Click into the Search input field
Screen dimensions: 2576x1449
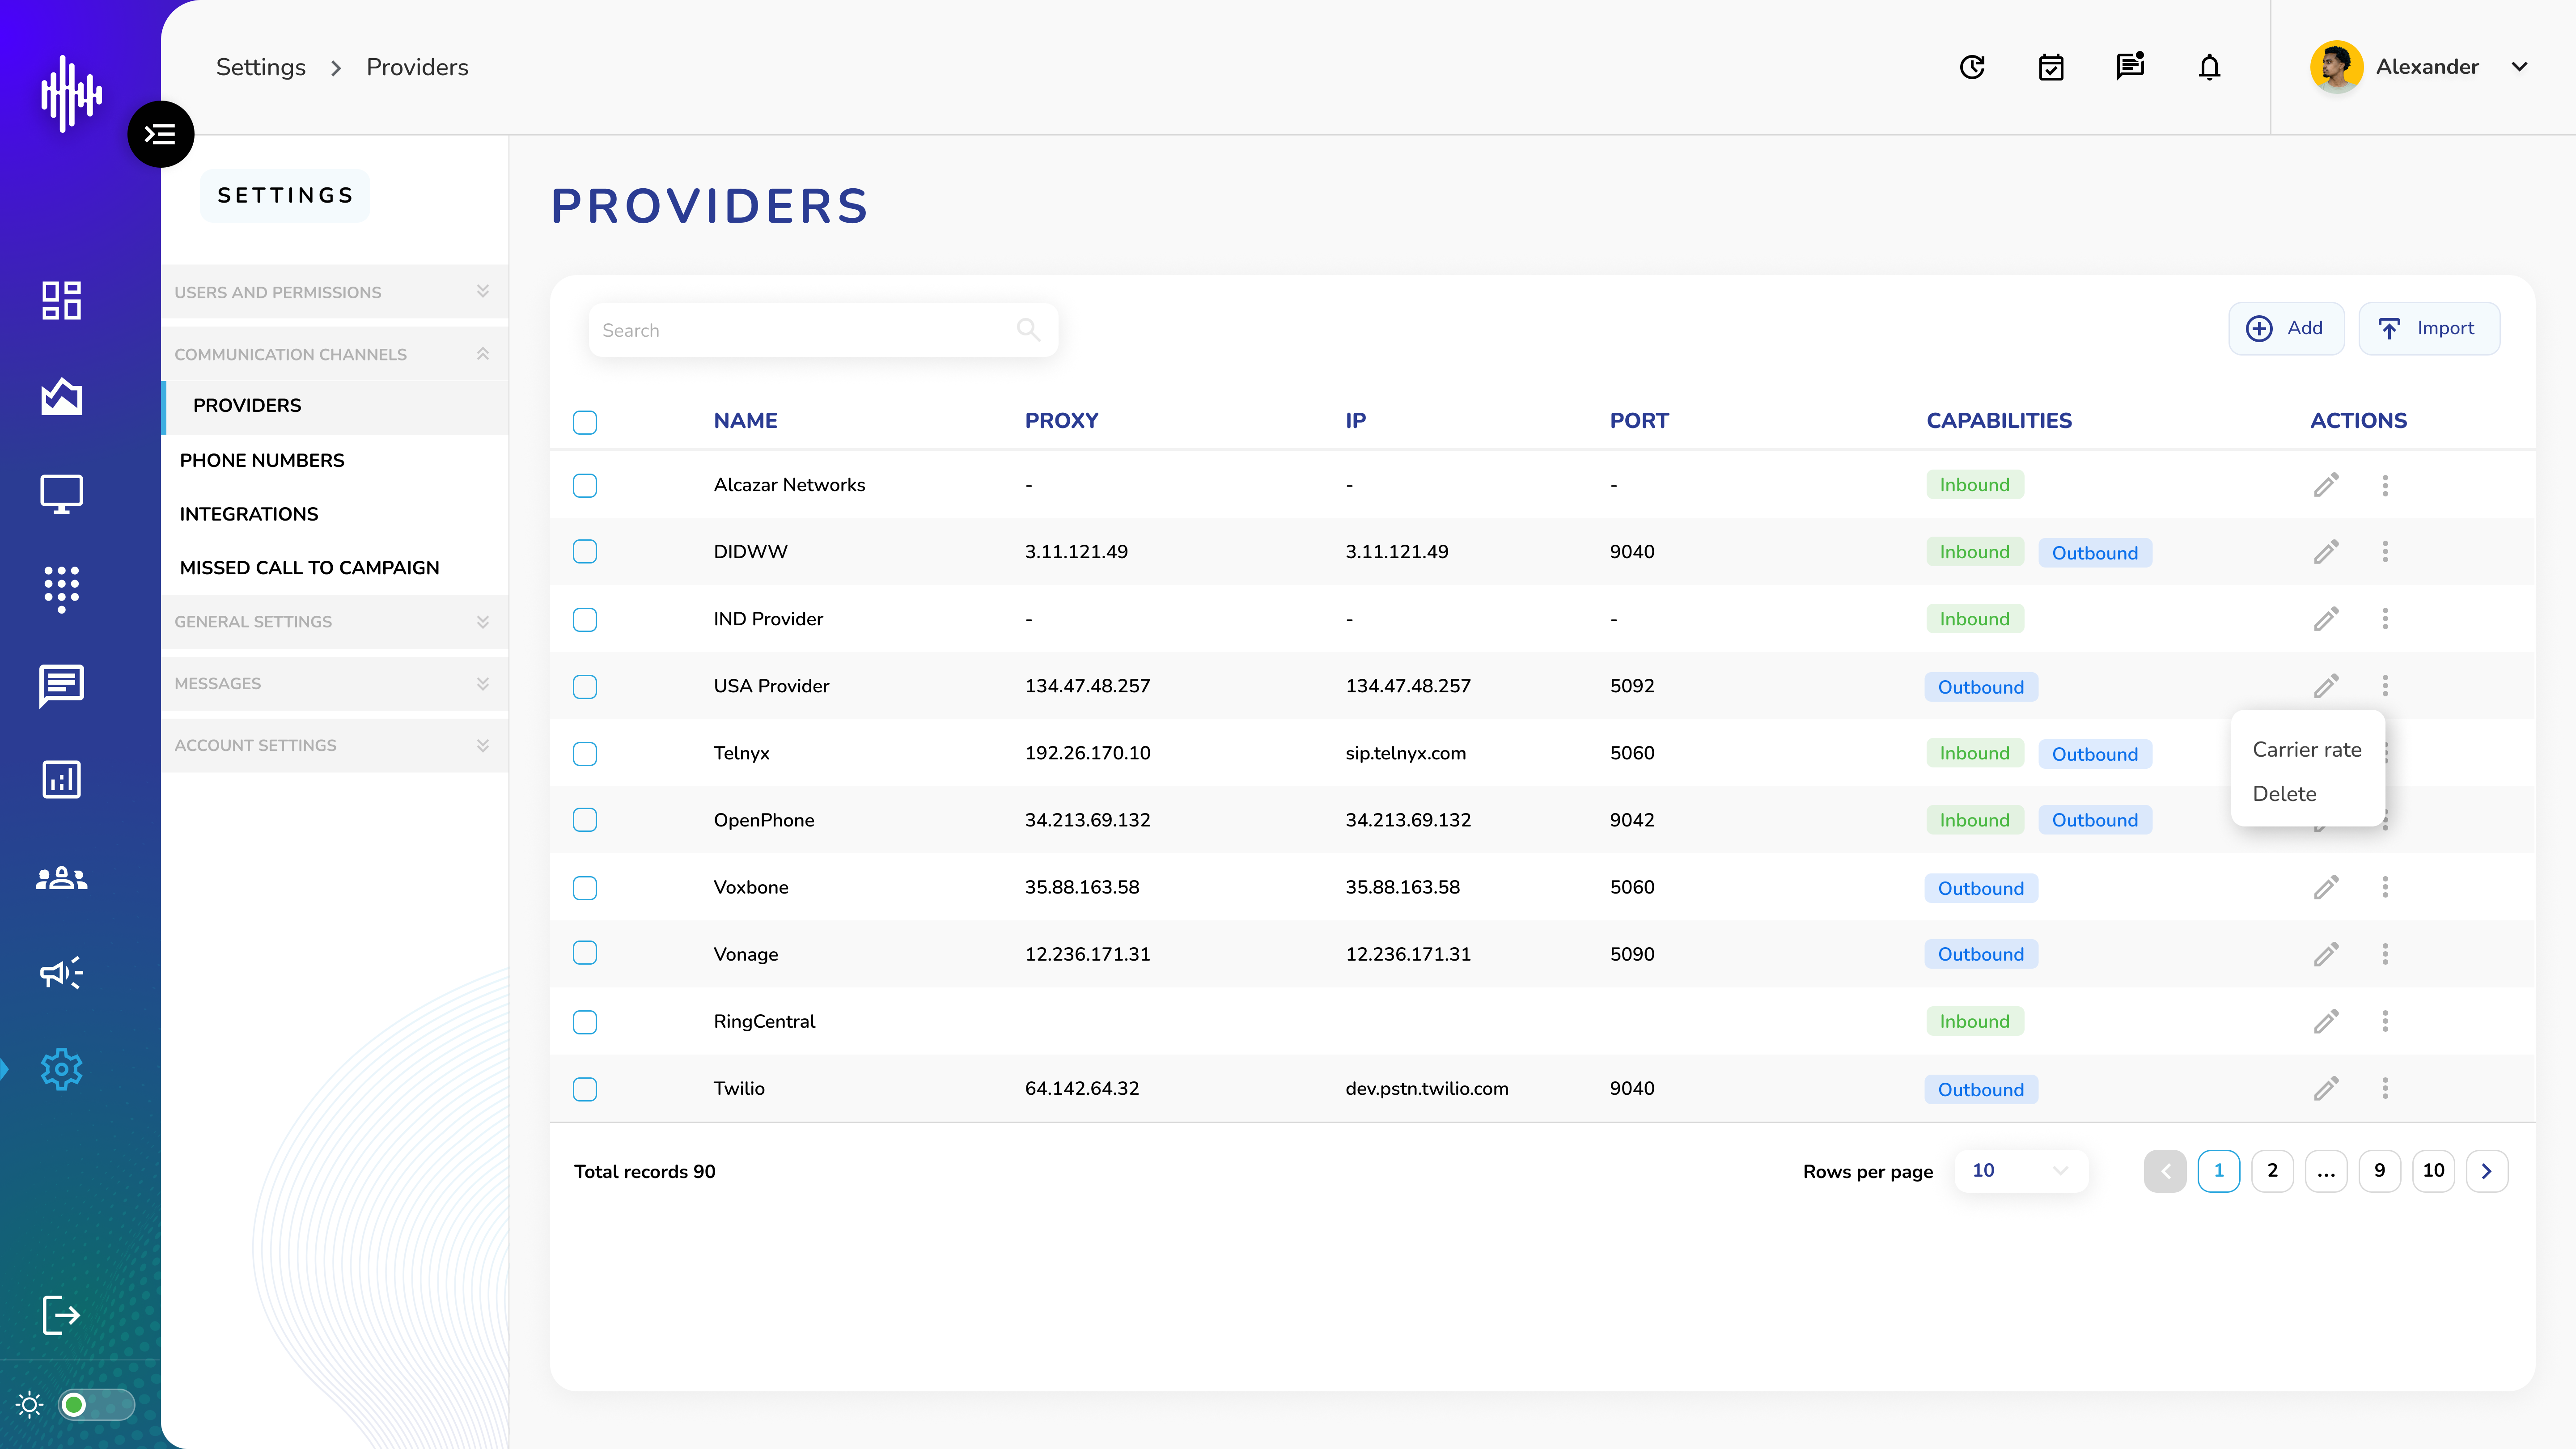point(823,330)
